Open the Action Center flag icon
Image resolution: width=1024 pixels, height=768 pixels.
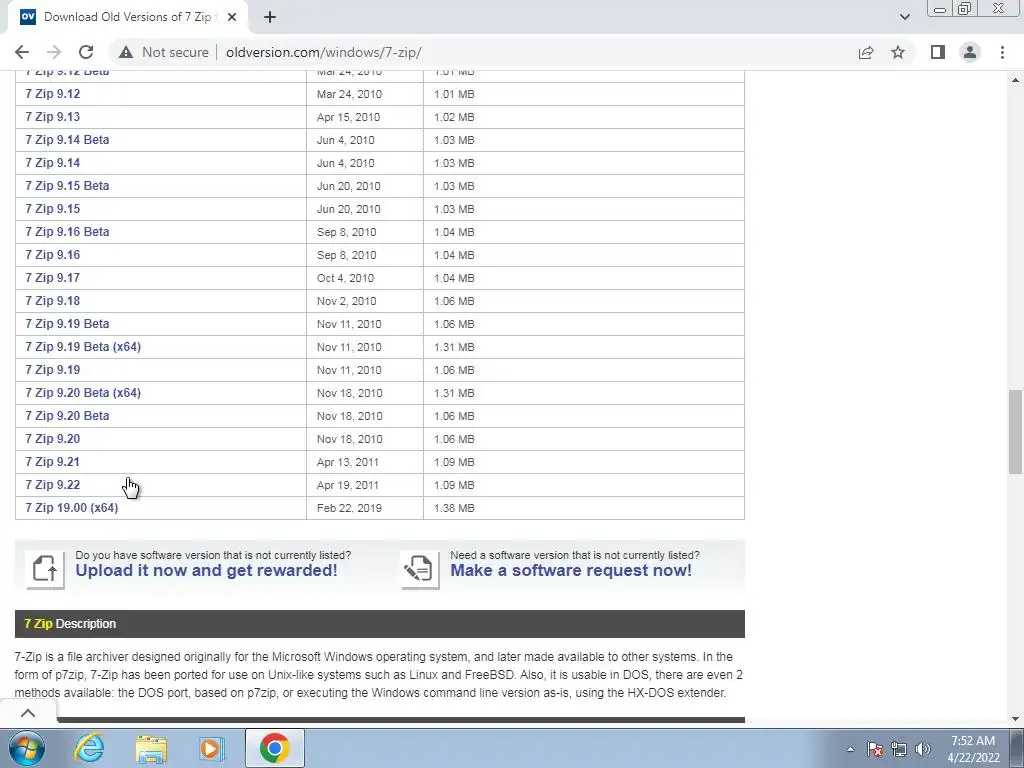point(875,749)
